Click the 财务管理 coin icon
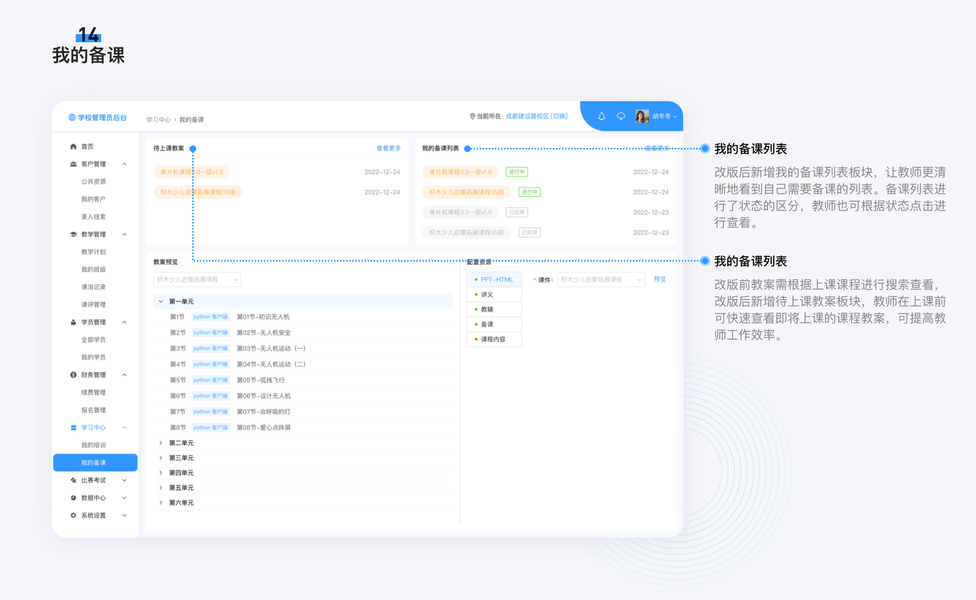 click(x=73, y=375)
